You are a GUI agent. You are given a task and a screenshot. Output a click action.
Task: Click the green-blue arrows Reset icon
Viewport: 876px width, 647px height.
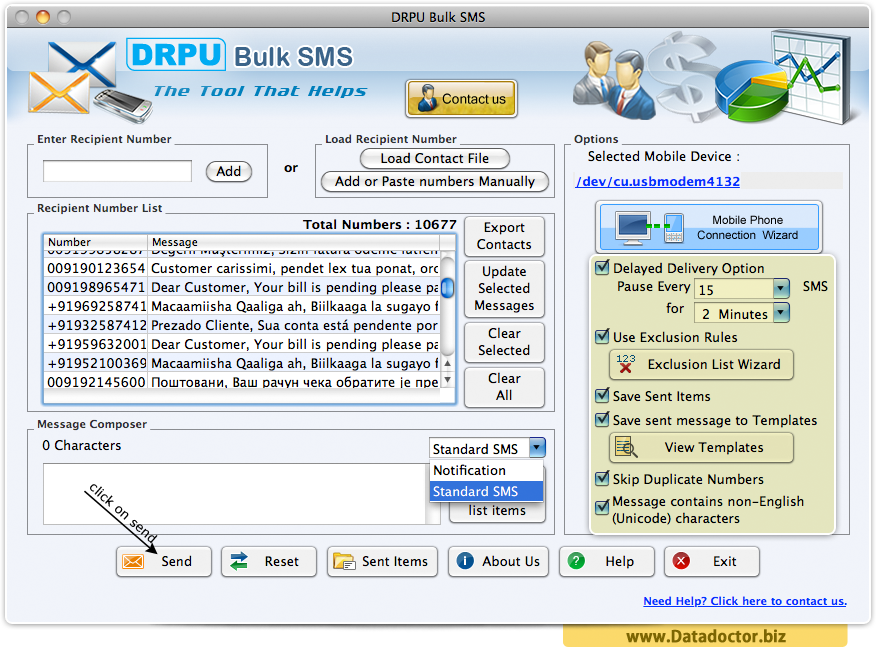[x=239, y=561]
